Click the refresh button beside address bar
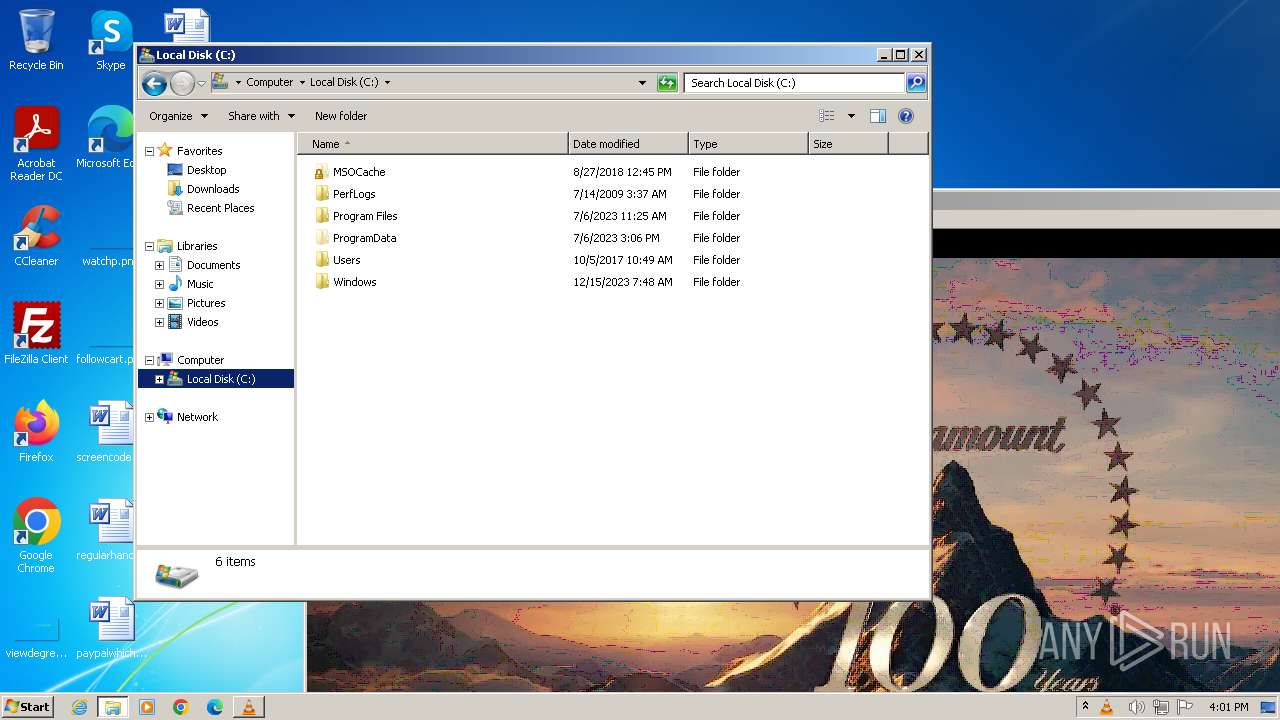This screenshot has width=1280, height=720. coord(667,83)
